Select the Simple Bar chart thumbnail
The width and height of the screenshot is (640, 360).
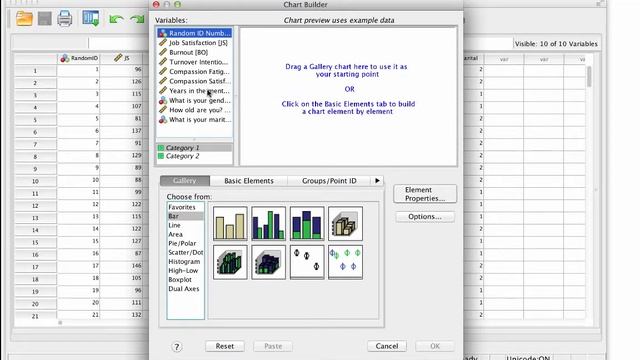pyautogui.click(x=230, y=223)
